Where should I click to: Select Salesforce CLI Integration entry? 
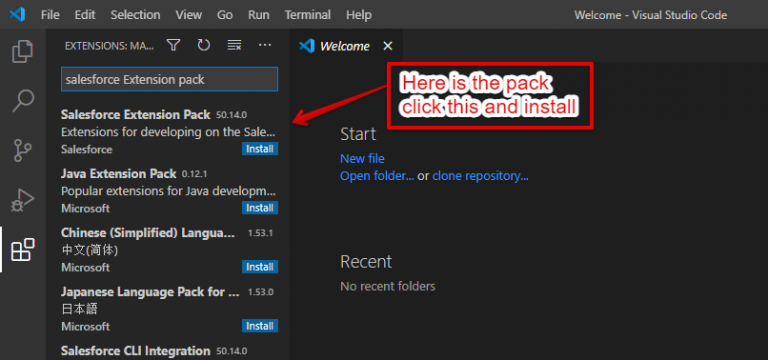(x=168, y=351)
